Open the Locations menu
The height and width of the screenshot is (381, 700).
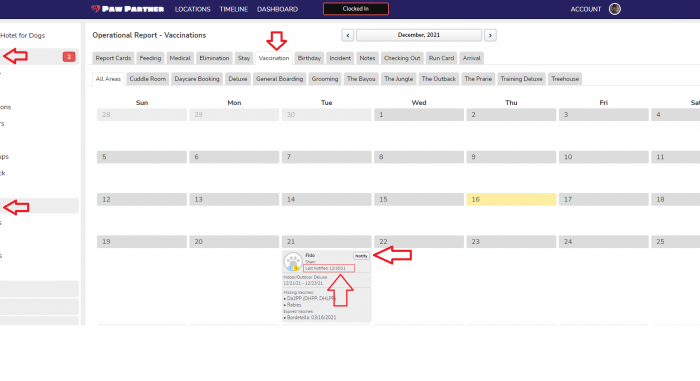(x=192, y=9)
